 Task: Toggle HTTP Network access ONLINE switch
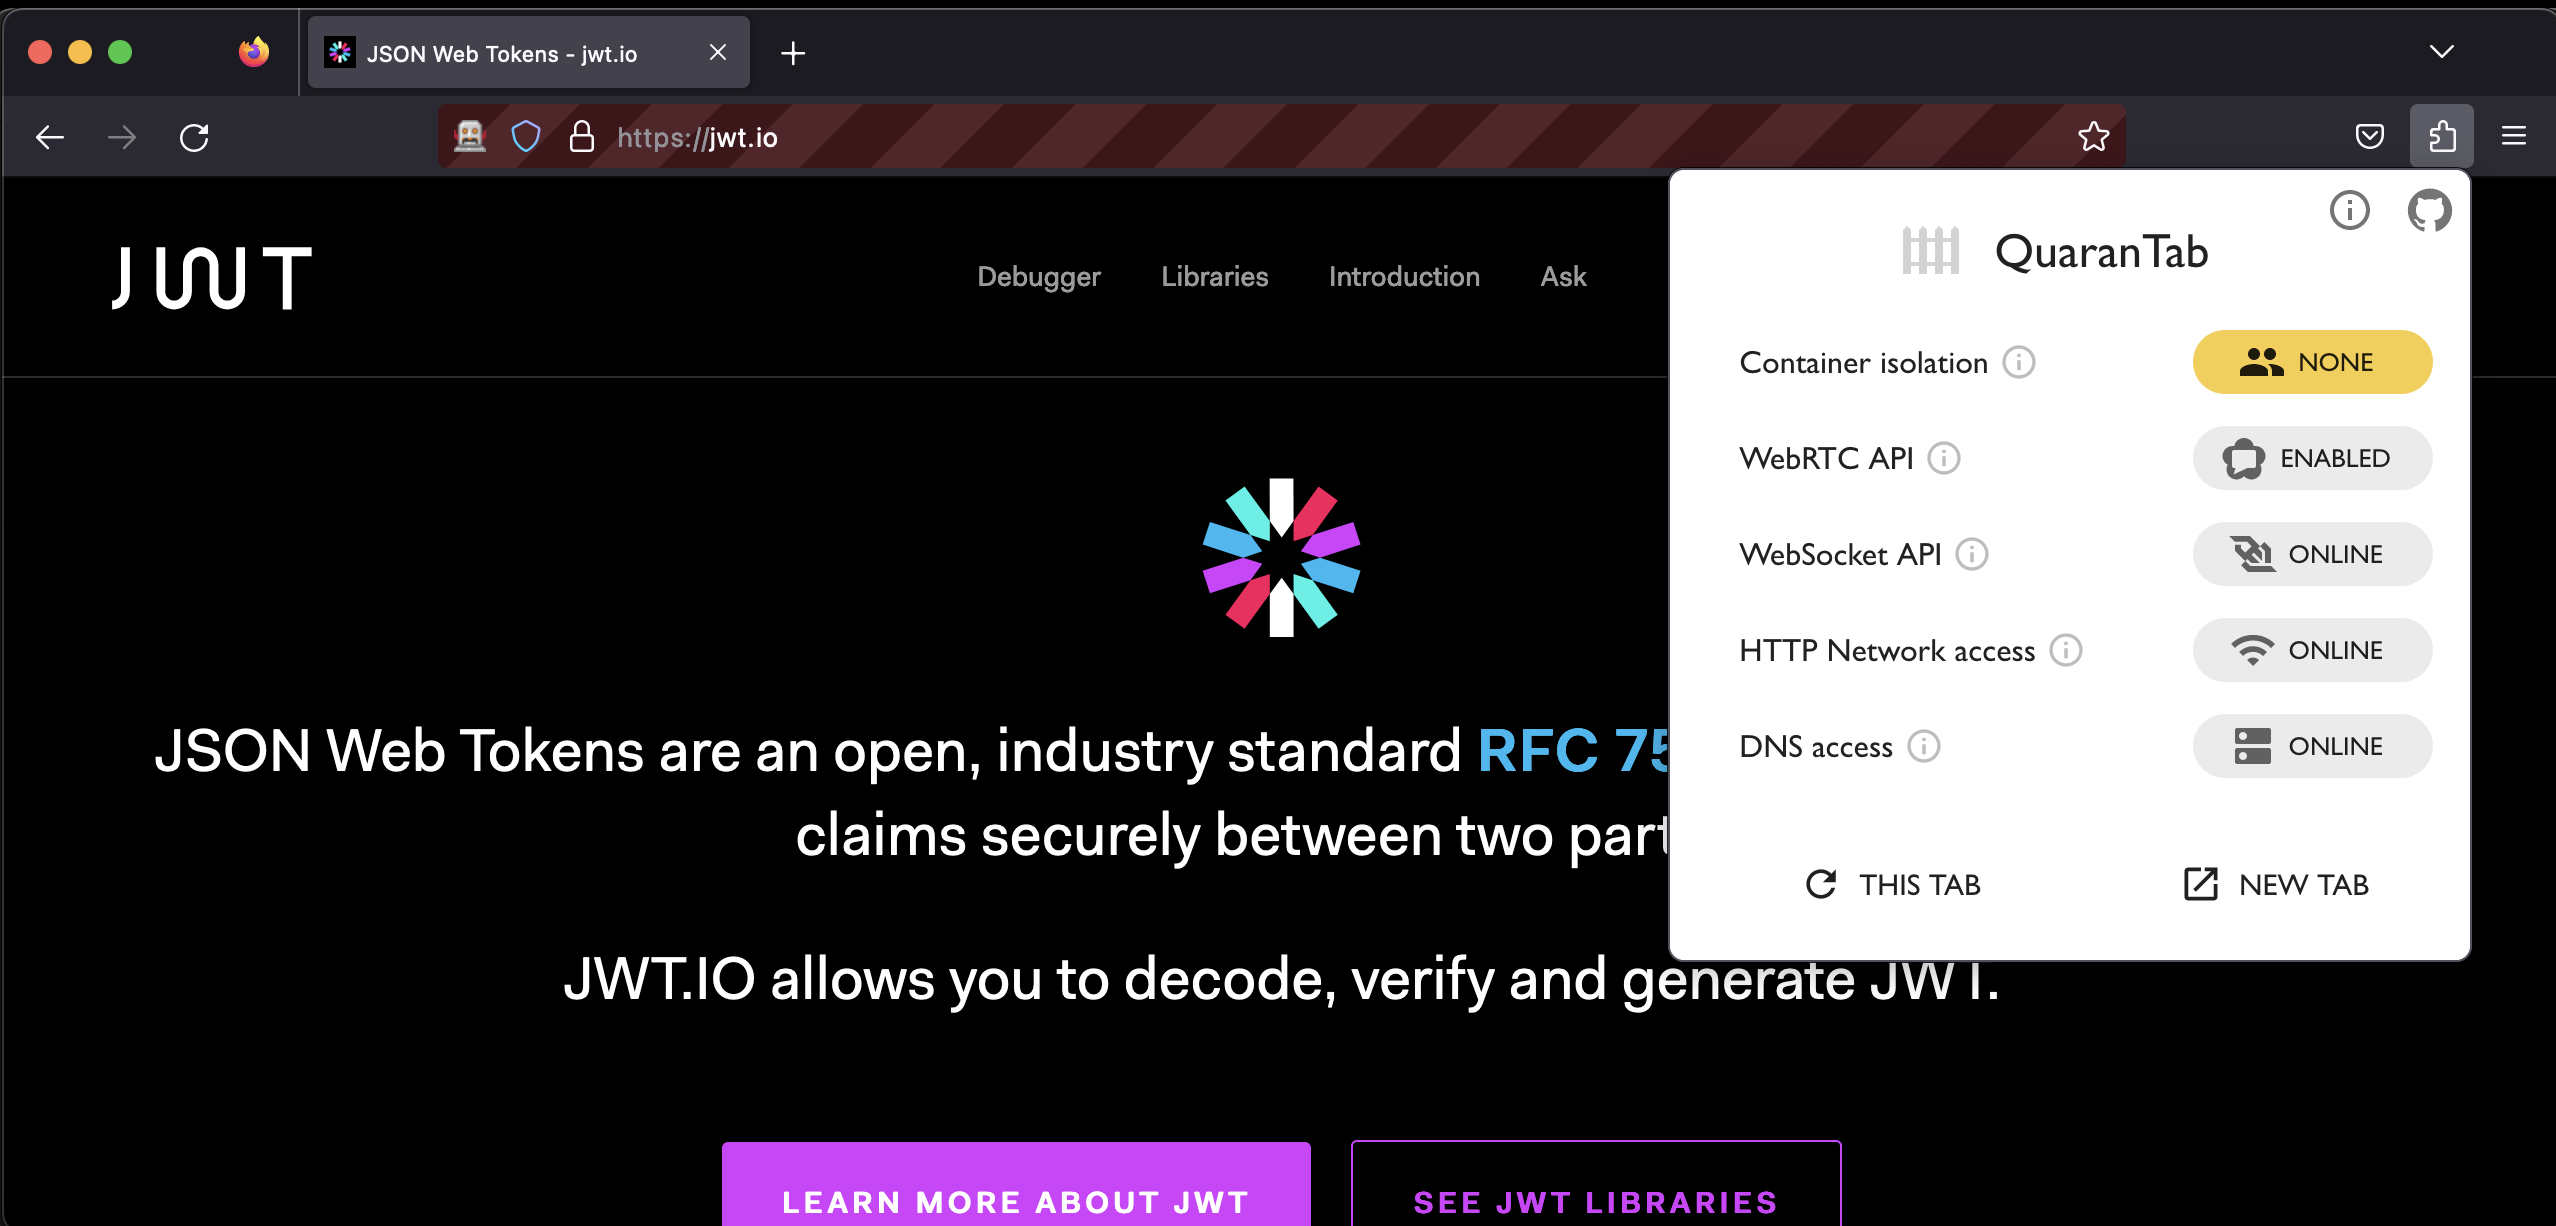[x=2311, y=650]
